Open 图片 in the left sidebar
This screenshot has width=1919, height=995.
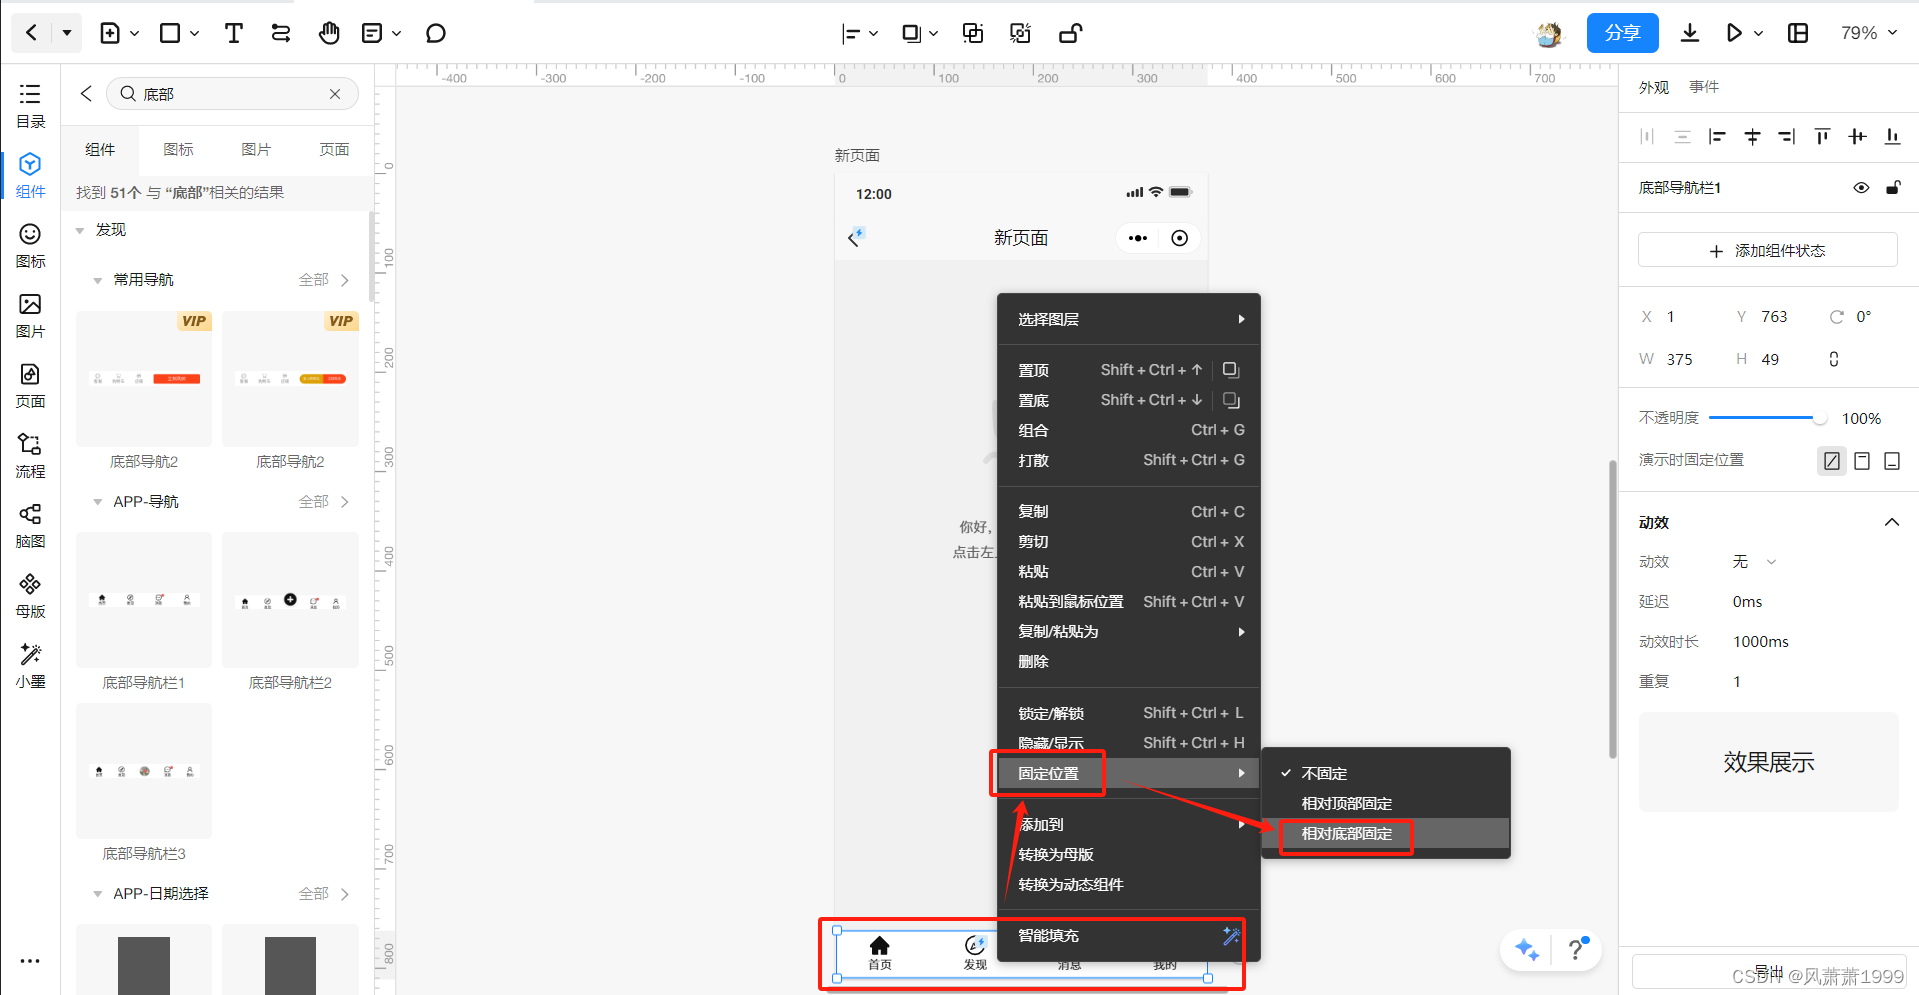30,316
